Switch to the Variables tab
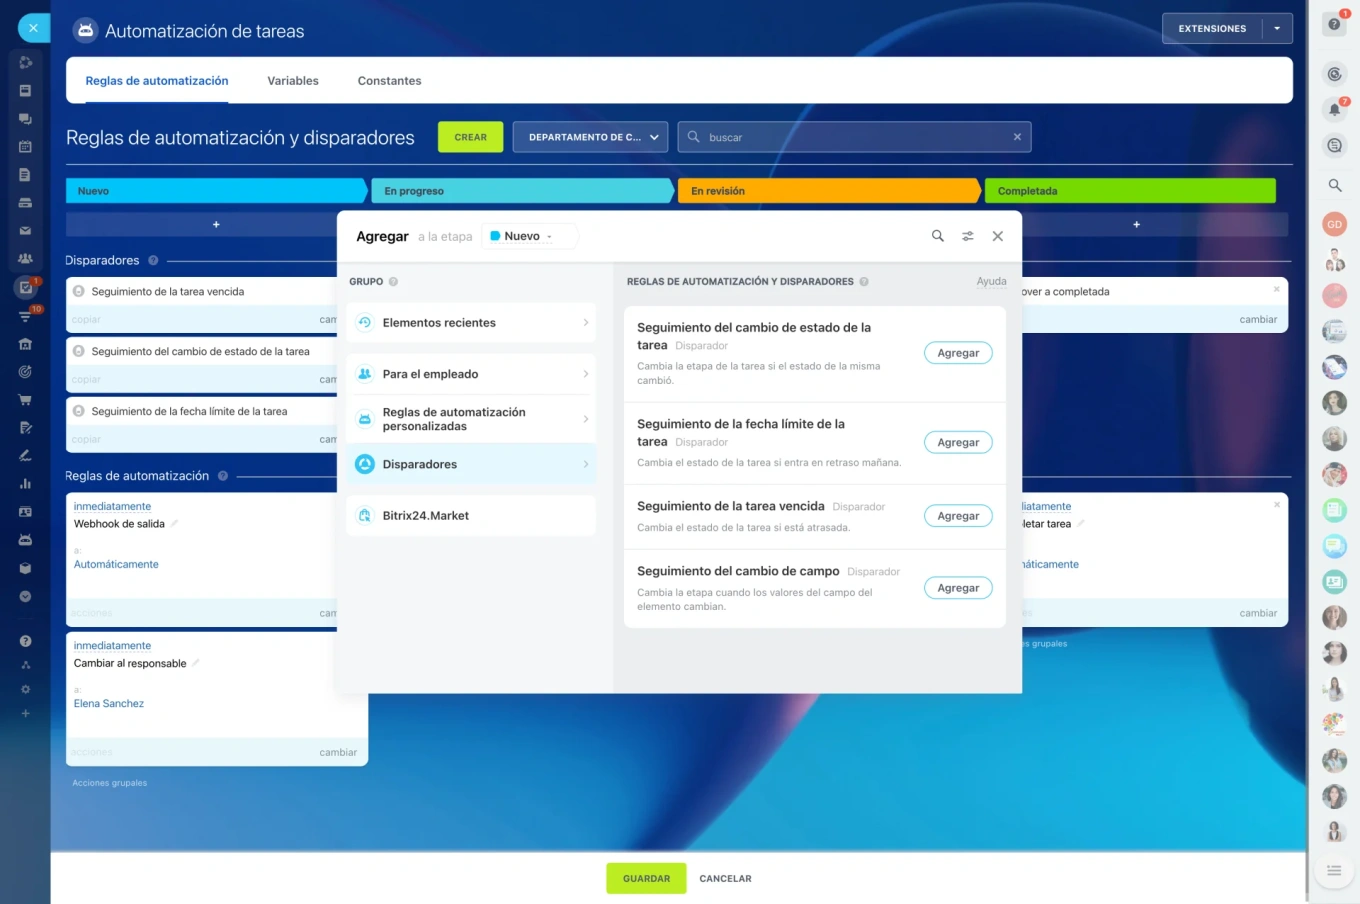Screen dimensions: 1360x904 pos(293,81)
